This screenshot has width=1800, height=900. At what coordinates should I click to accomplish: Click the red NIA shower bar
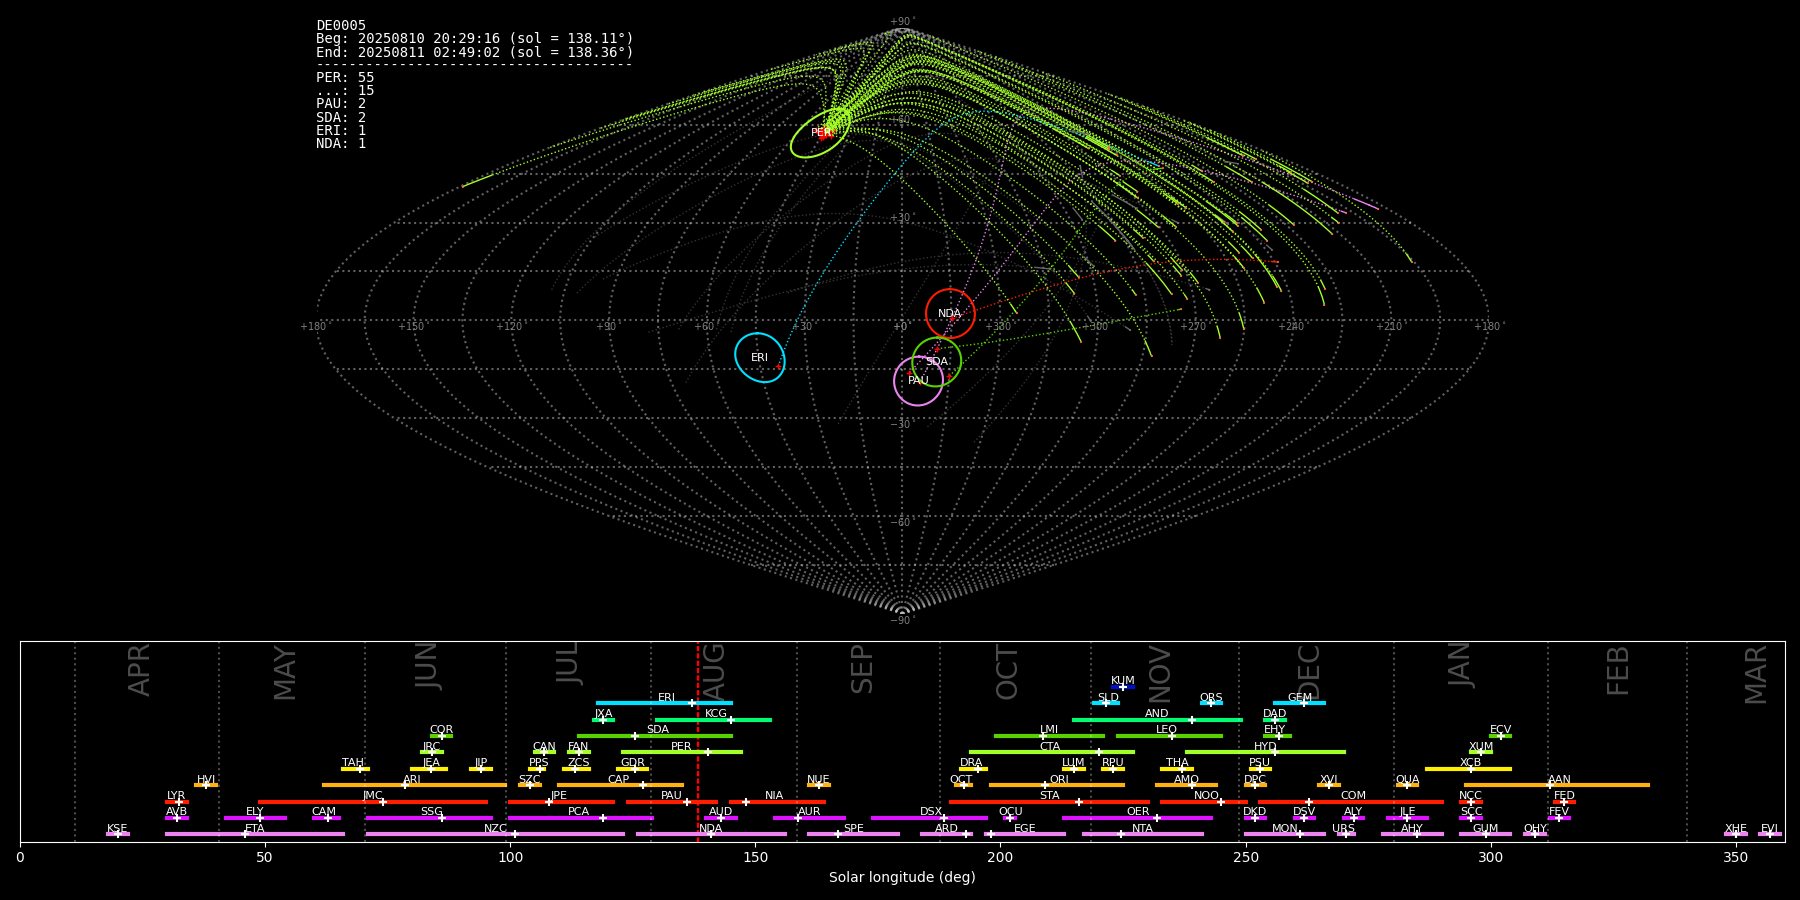[x=777, y=801]
